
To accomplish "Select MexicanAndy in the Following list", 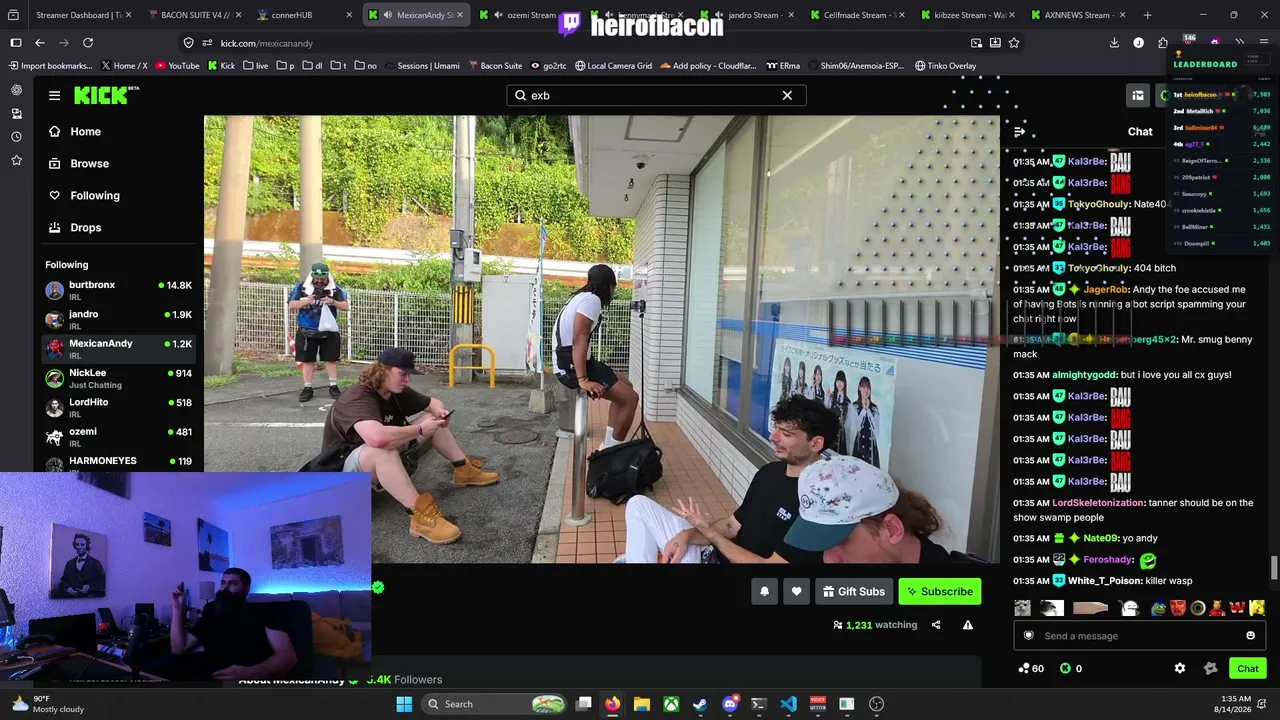I will tap(119, 348).
